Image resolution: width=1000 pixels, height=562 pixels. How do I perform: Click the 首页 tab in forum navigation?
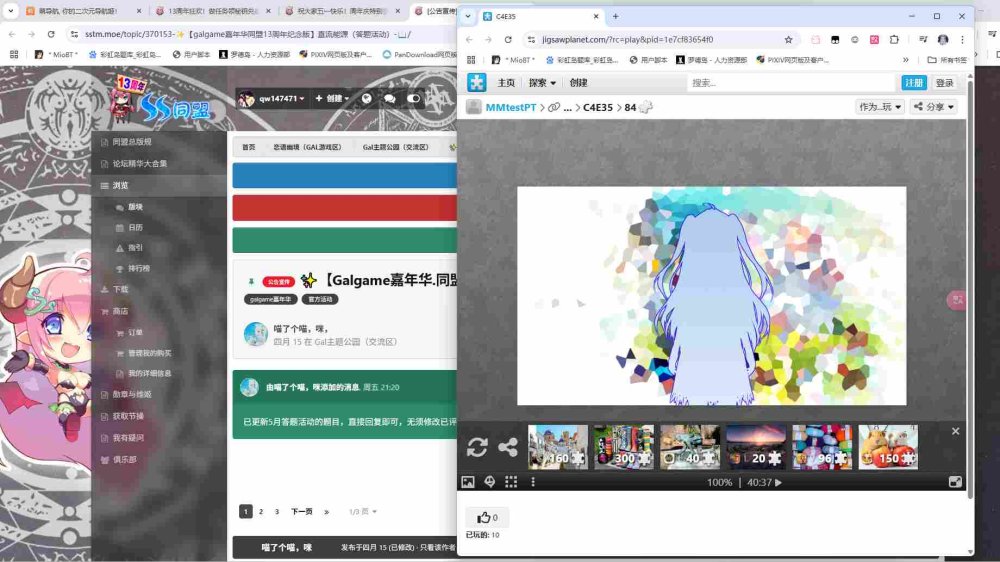point(249,147)
